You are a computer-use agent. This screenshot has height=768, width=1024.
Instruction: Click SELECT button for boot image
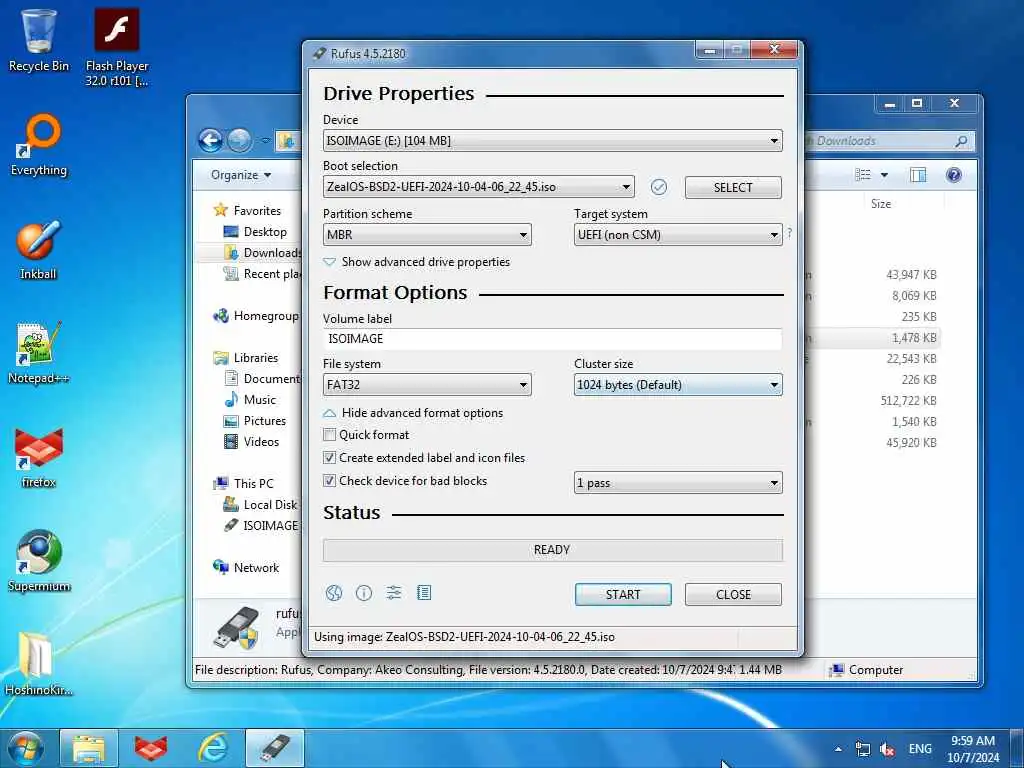pos(733,187)
